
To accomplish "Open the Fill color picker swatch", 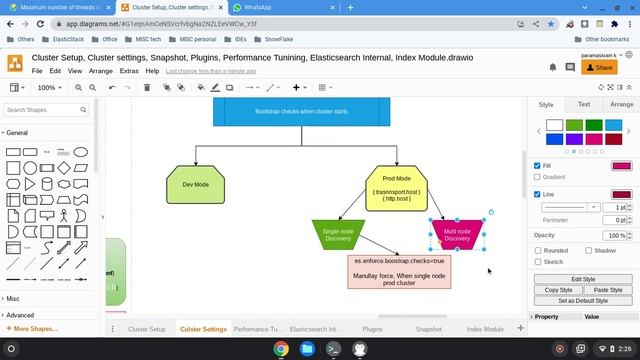I will tap(621, 166).
